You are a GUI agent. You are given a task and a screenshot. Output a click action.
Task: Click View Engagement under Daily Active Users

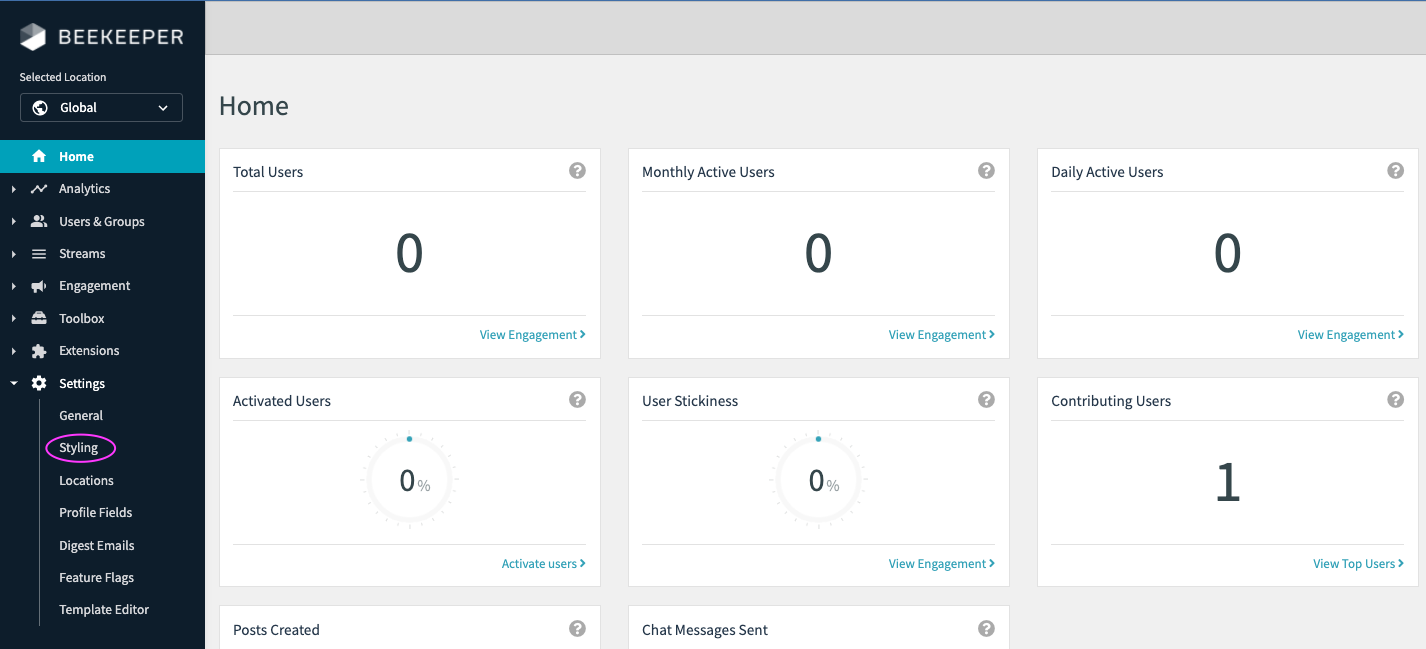pyautogui.click(x=1350, y=335)
